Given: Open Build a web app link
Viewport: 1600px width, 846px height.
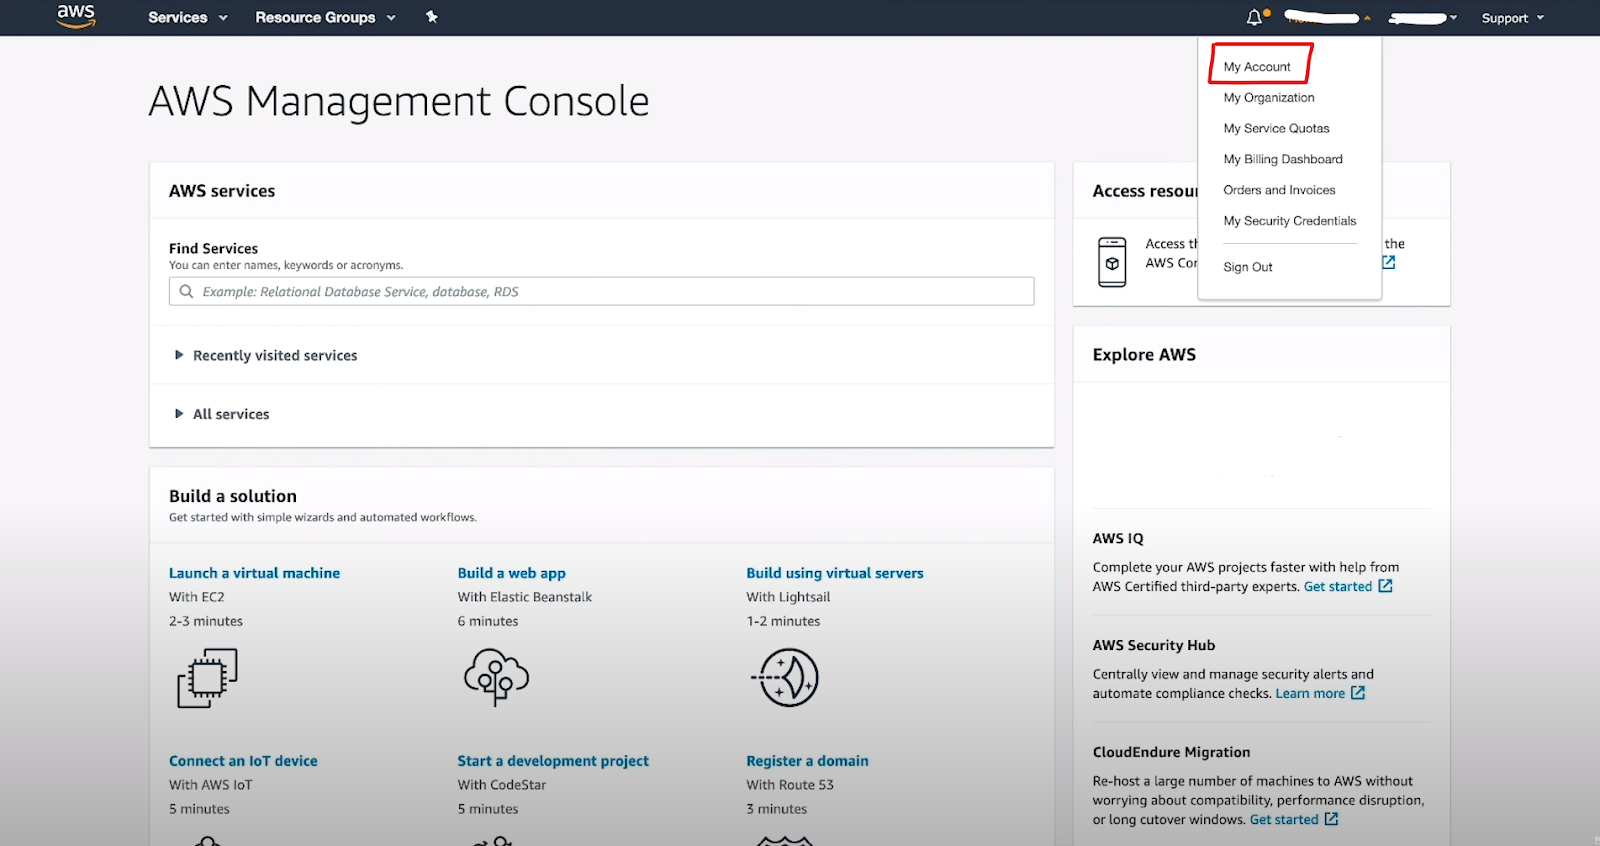Looking at the screenshot, I should [512, 573].
